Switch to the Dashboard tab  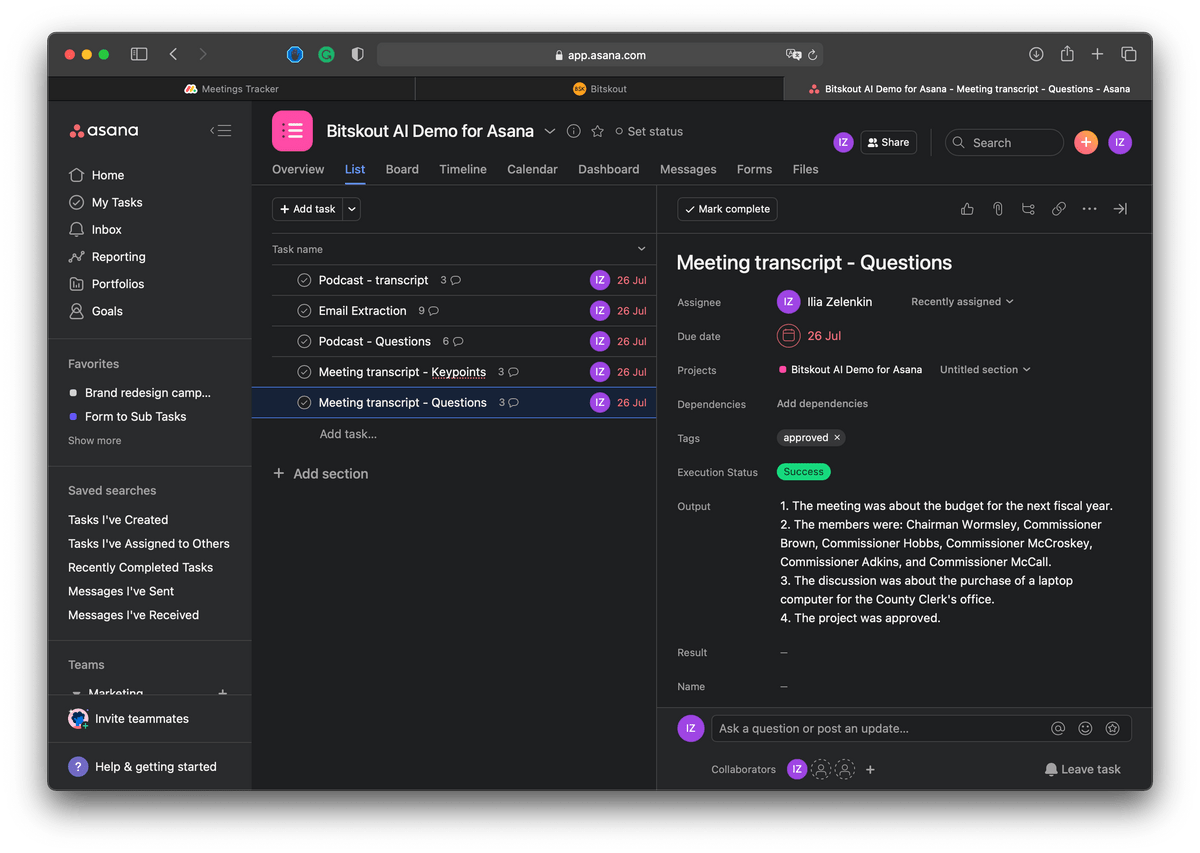coord(608,170)
